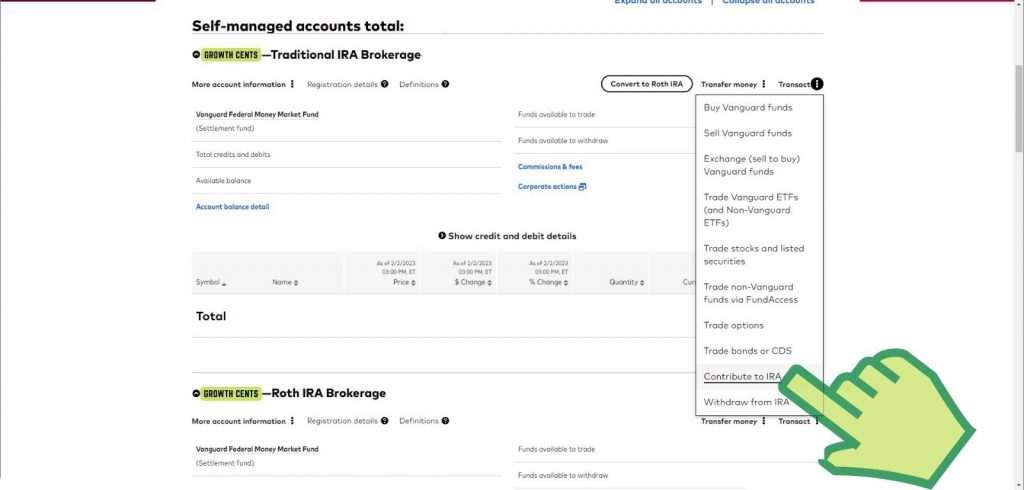Viewport: 1024px width, 490px height.
Task: Expand Show credit and debit details
Action: pos(507,236)
